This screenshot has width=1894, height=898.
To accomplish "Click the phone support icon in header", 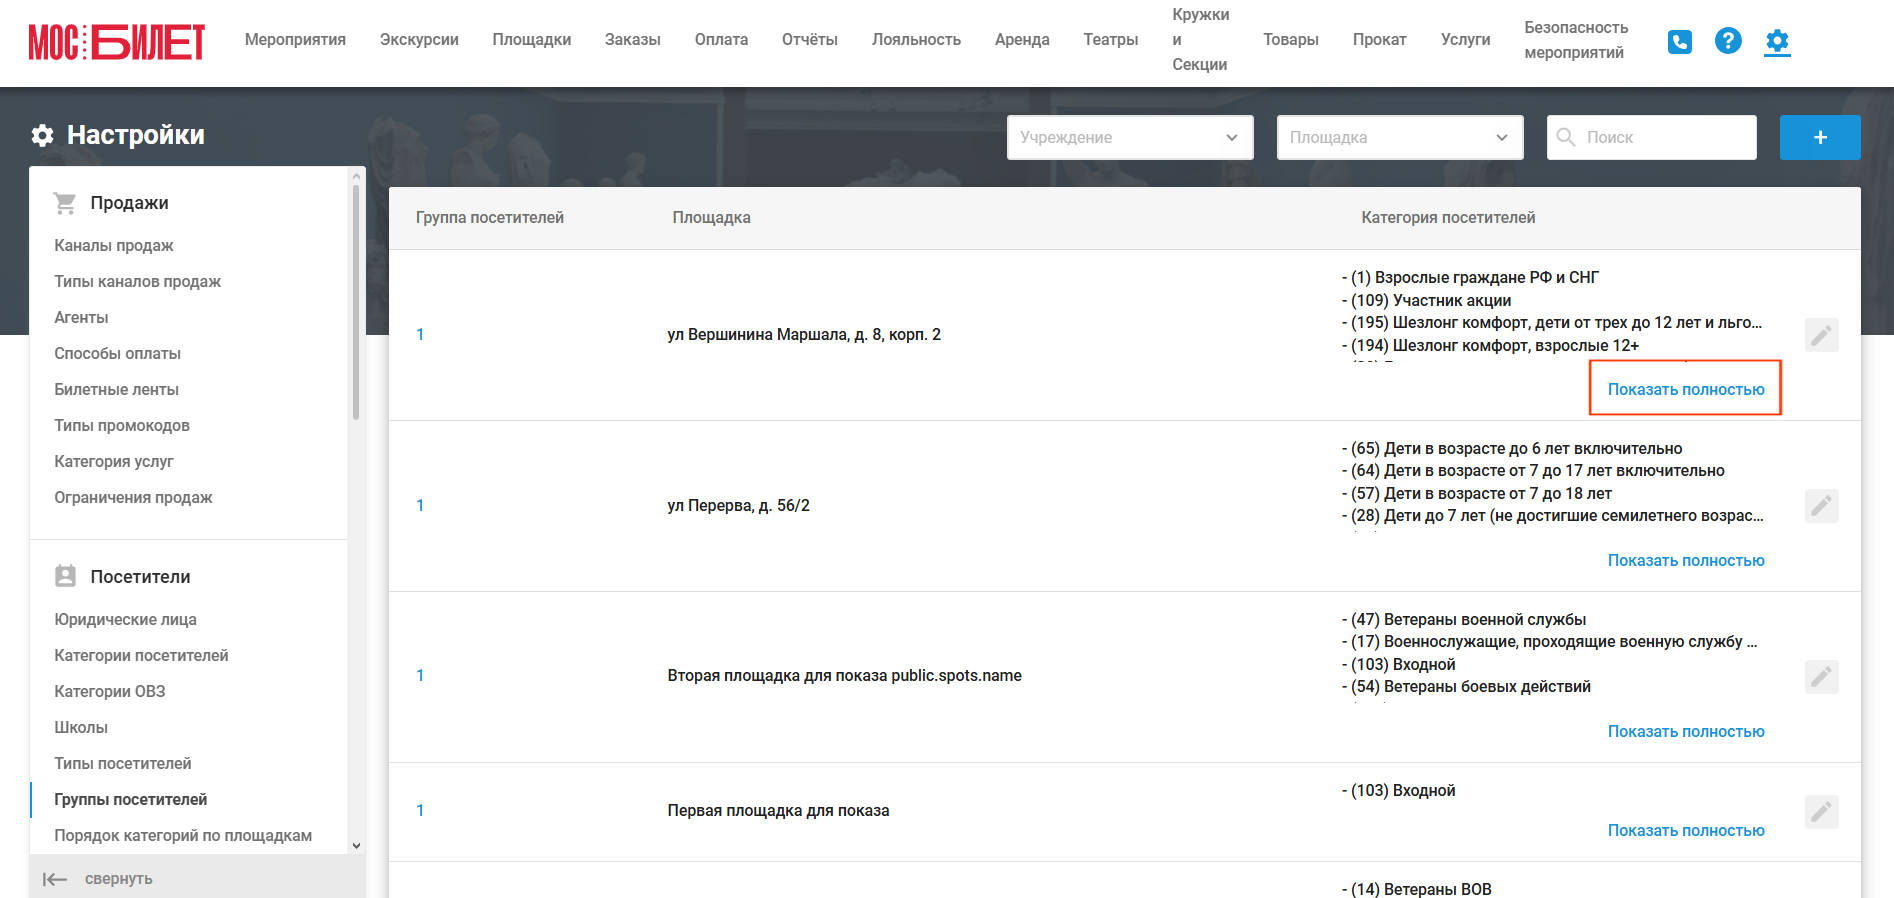I will click(1680, 41).
